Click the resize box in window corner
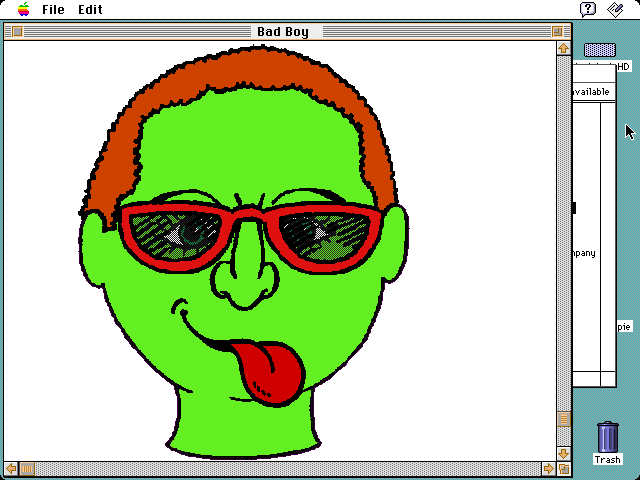The width and height of the screenshot is (640, 480). pyautogui.click(x=564, y=468)
